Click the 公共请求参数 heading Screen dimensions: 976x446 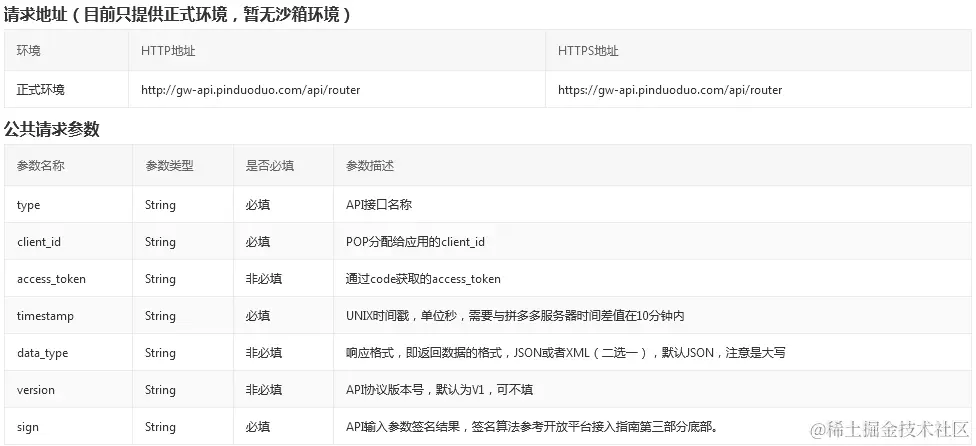coord(52,129)
